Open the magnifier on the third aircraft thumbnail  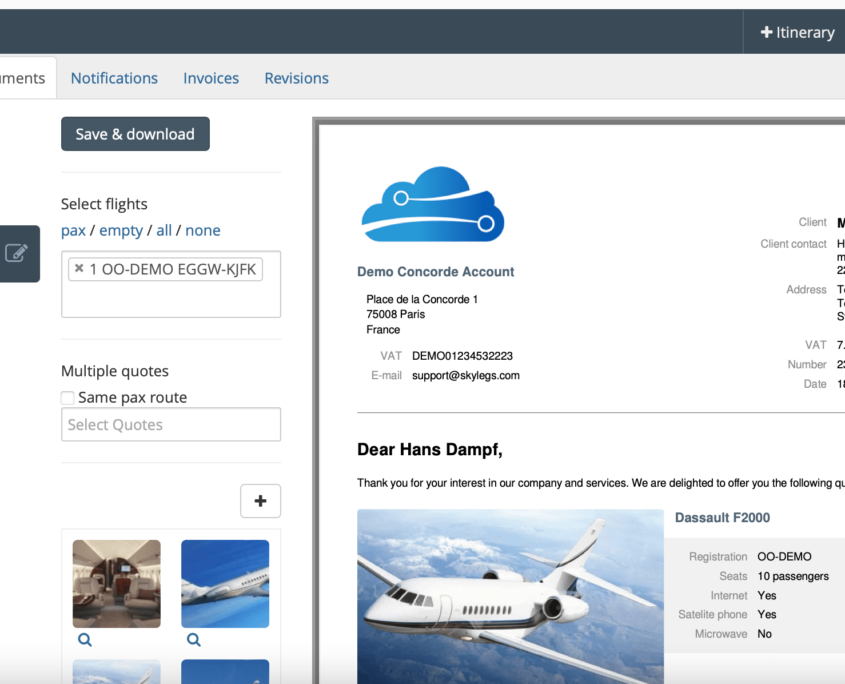(85, 680)
